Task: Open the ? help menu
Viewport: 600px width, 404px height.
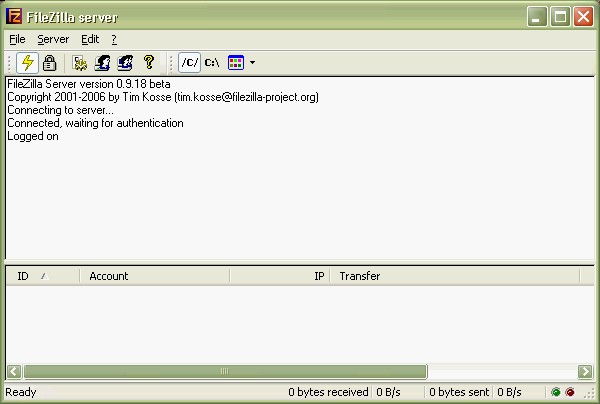Action: [x=114, y=39]
